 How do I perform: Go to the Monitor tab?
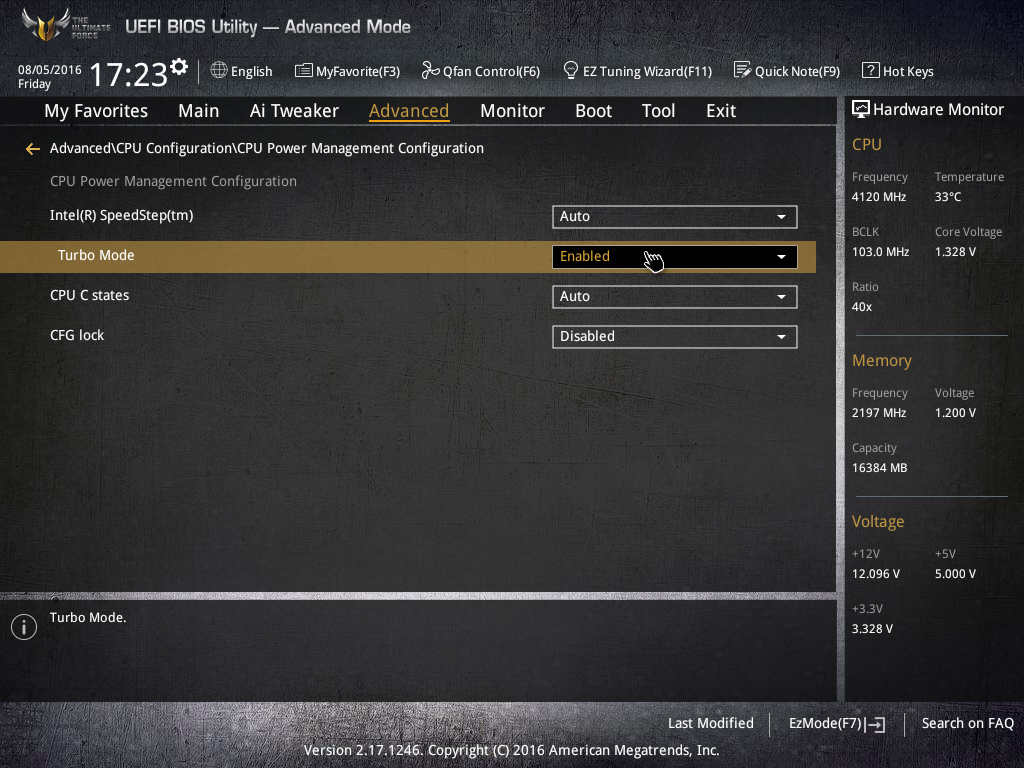tap(512, 111)
